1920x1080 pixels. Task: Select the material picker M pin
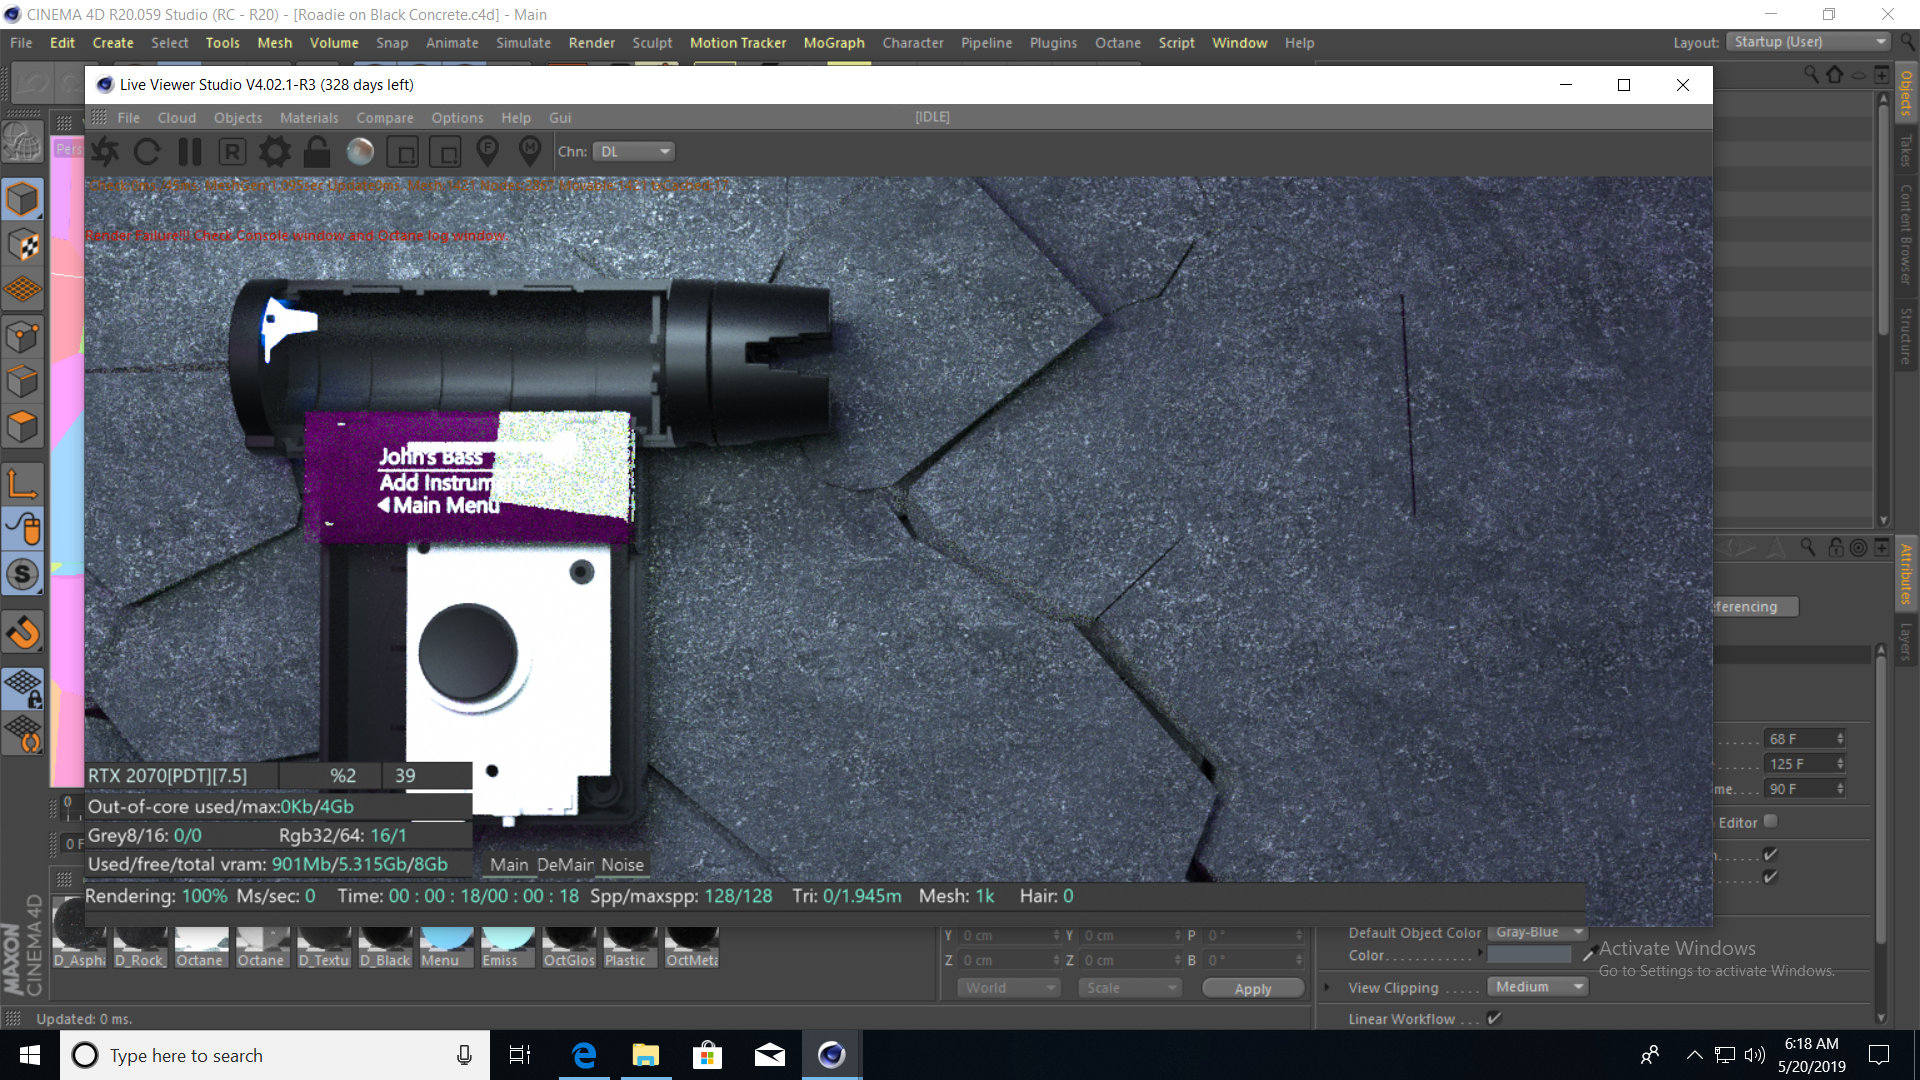pos(530,151)
